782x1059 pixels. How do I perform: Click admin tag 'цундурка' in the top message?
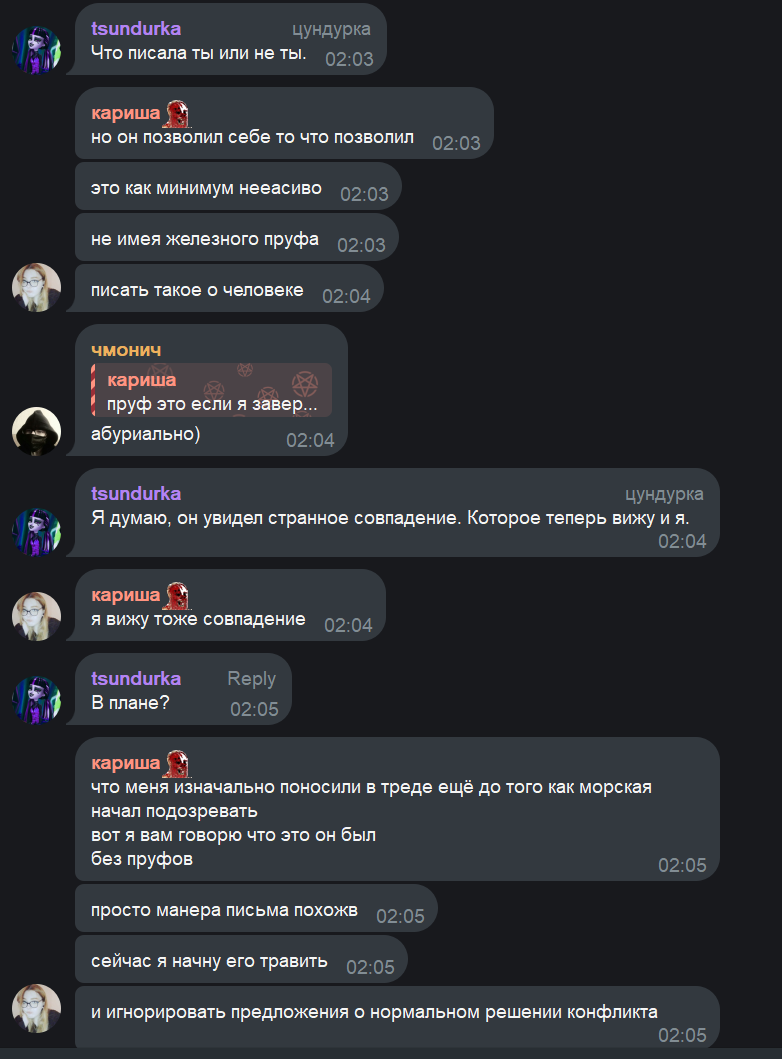tap(331, 29)
